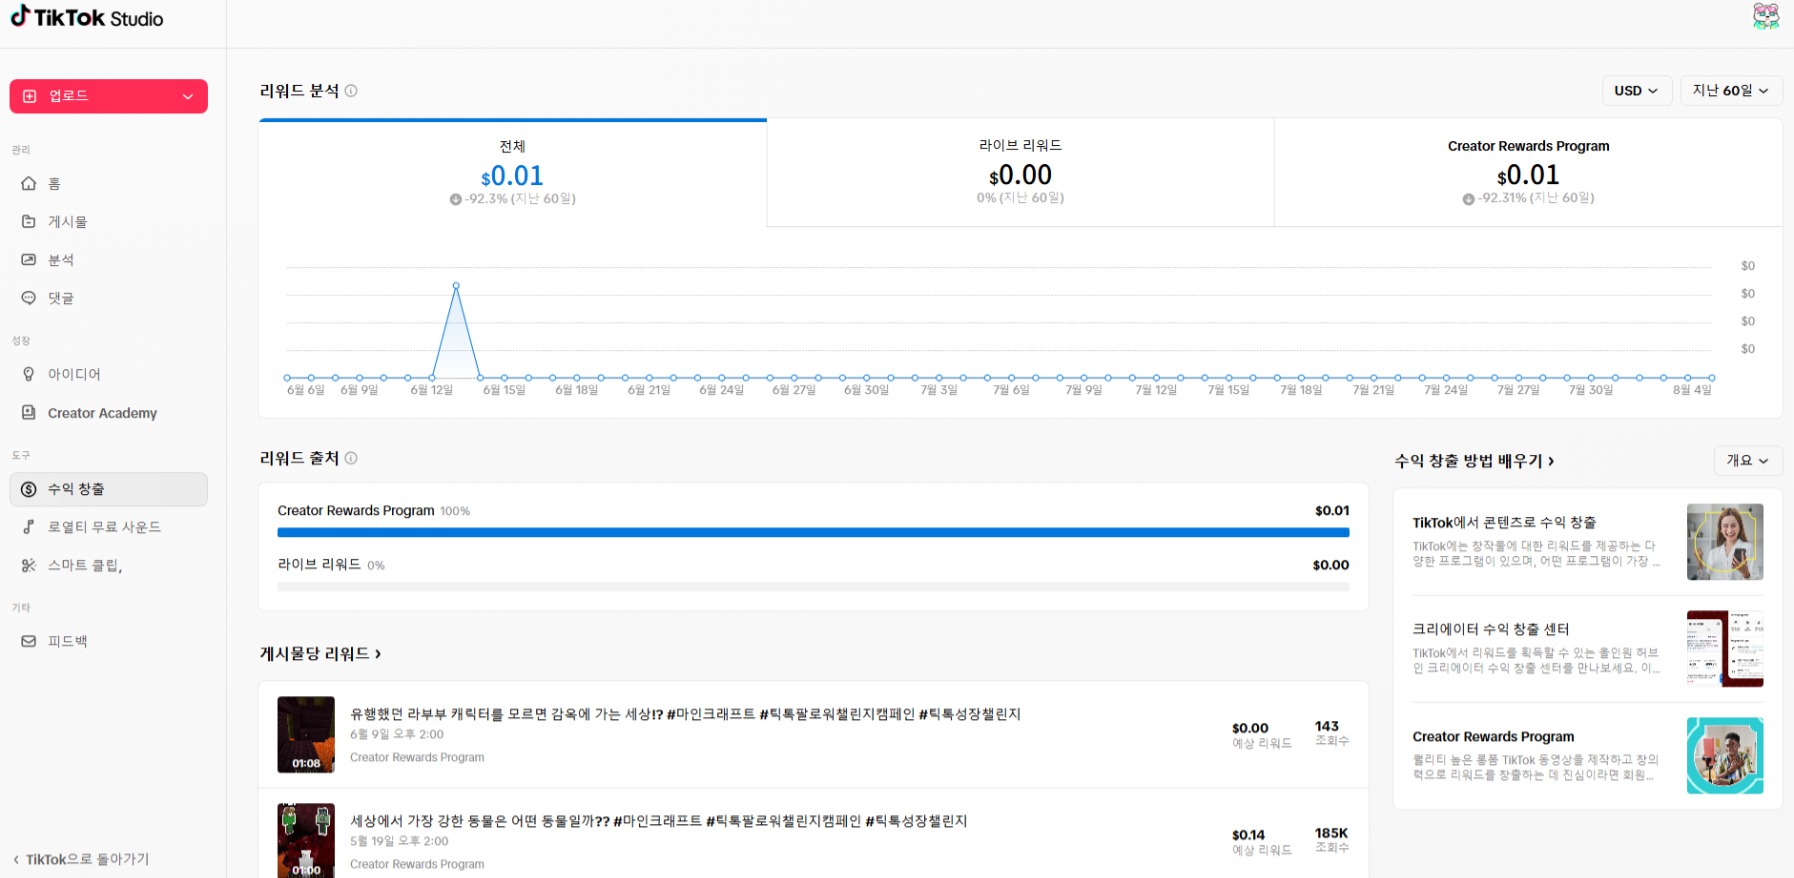Open Creator Academy in the sidebar

click(108, 413)
